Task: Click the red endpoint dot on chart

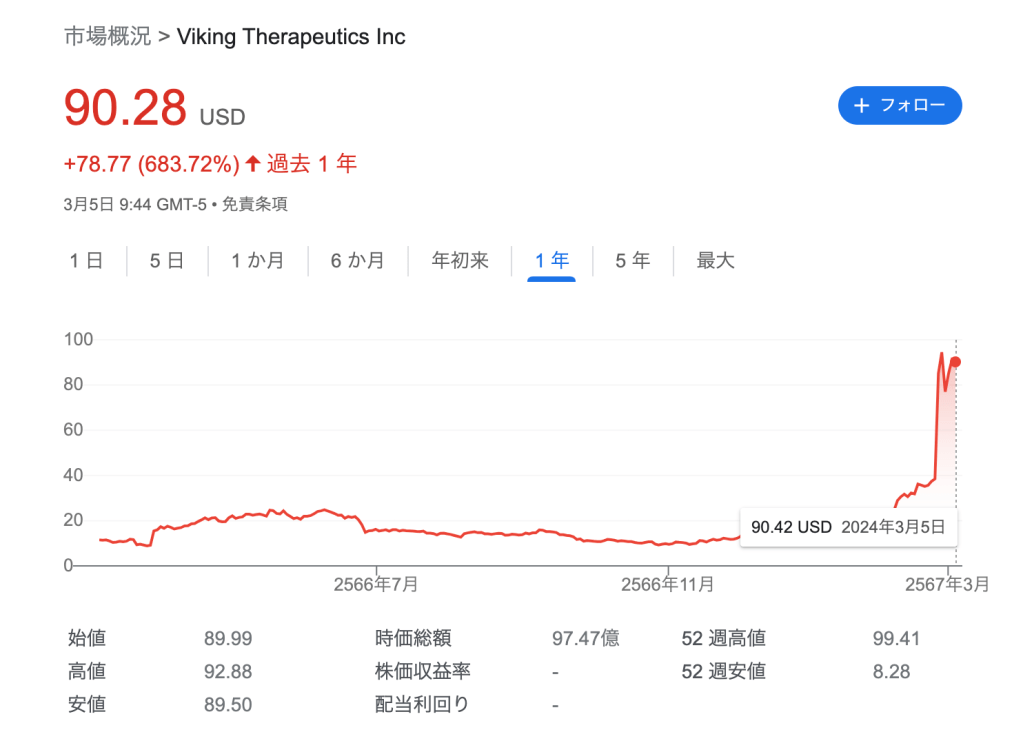Action: 956,362
